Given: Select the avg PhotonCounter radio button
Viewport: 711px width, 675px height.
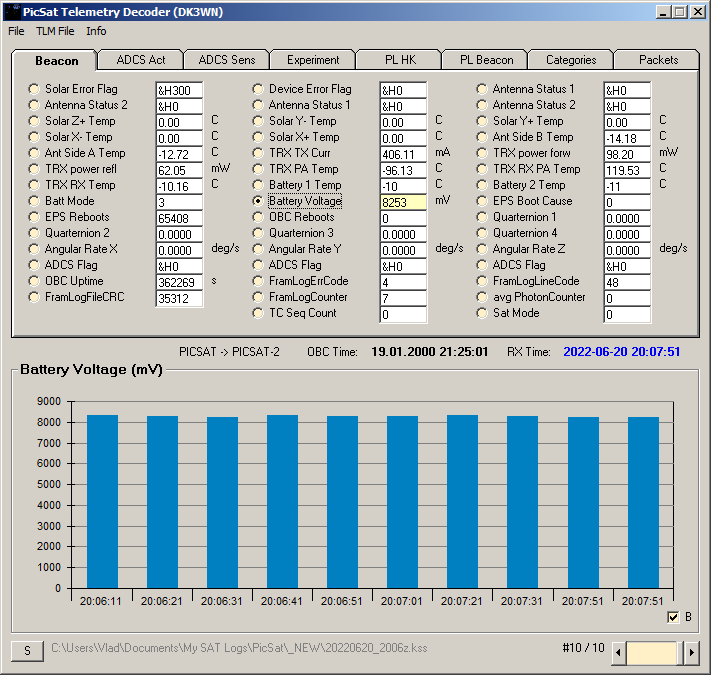Looking at the screenshot, I should pyautogui.click(x=482, y=297).
